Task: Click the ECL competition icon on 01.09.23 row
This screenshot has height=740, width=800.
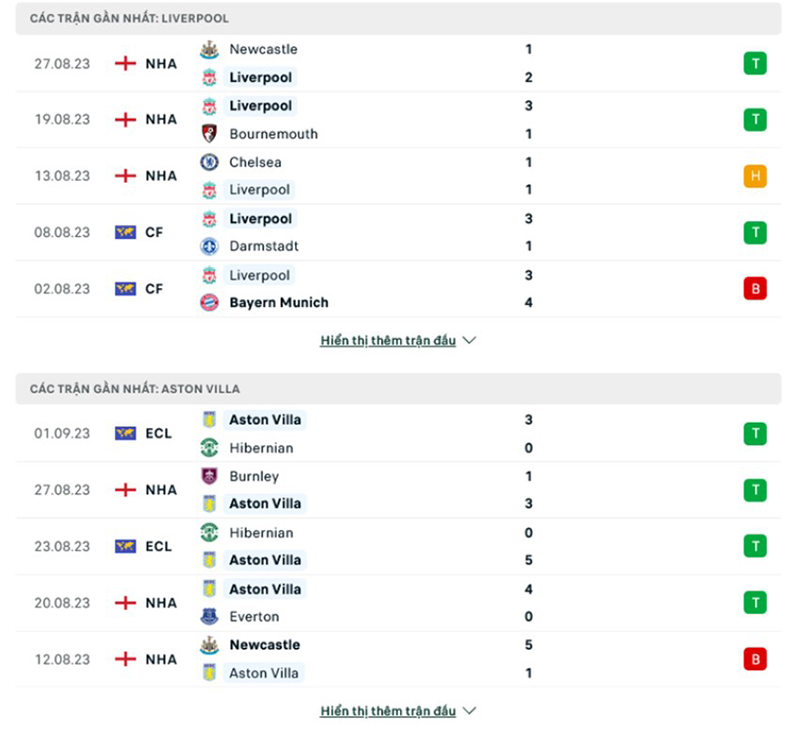Action: 126,433
